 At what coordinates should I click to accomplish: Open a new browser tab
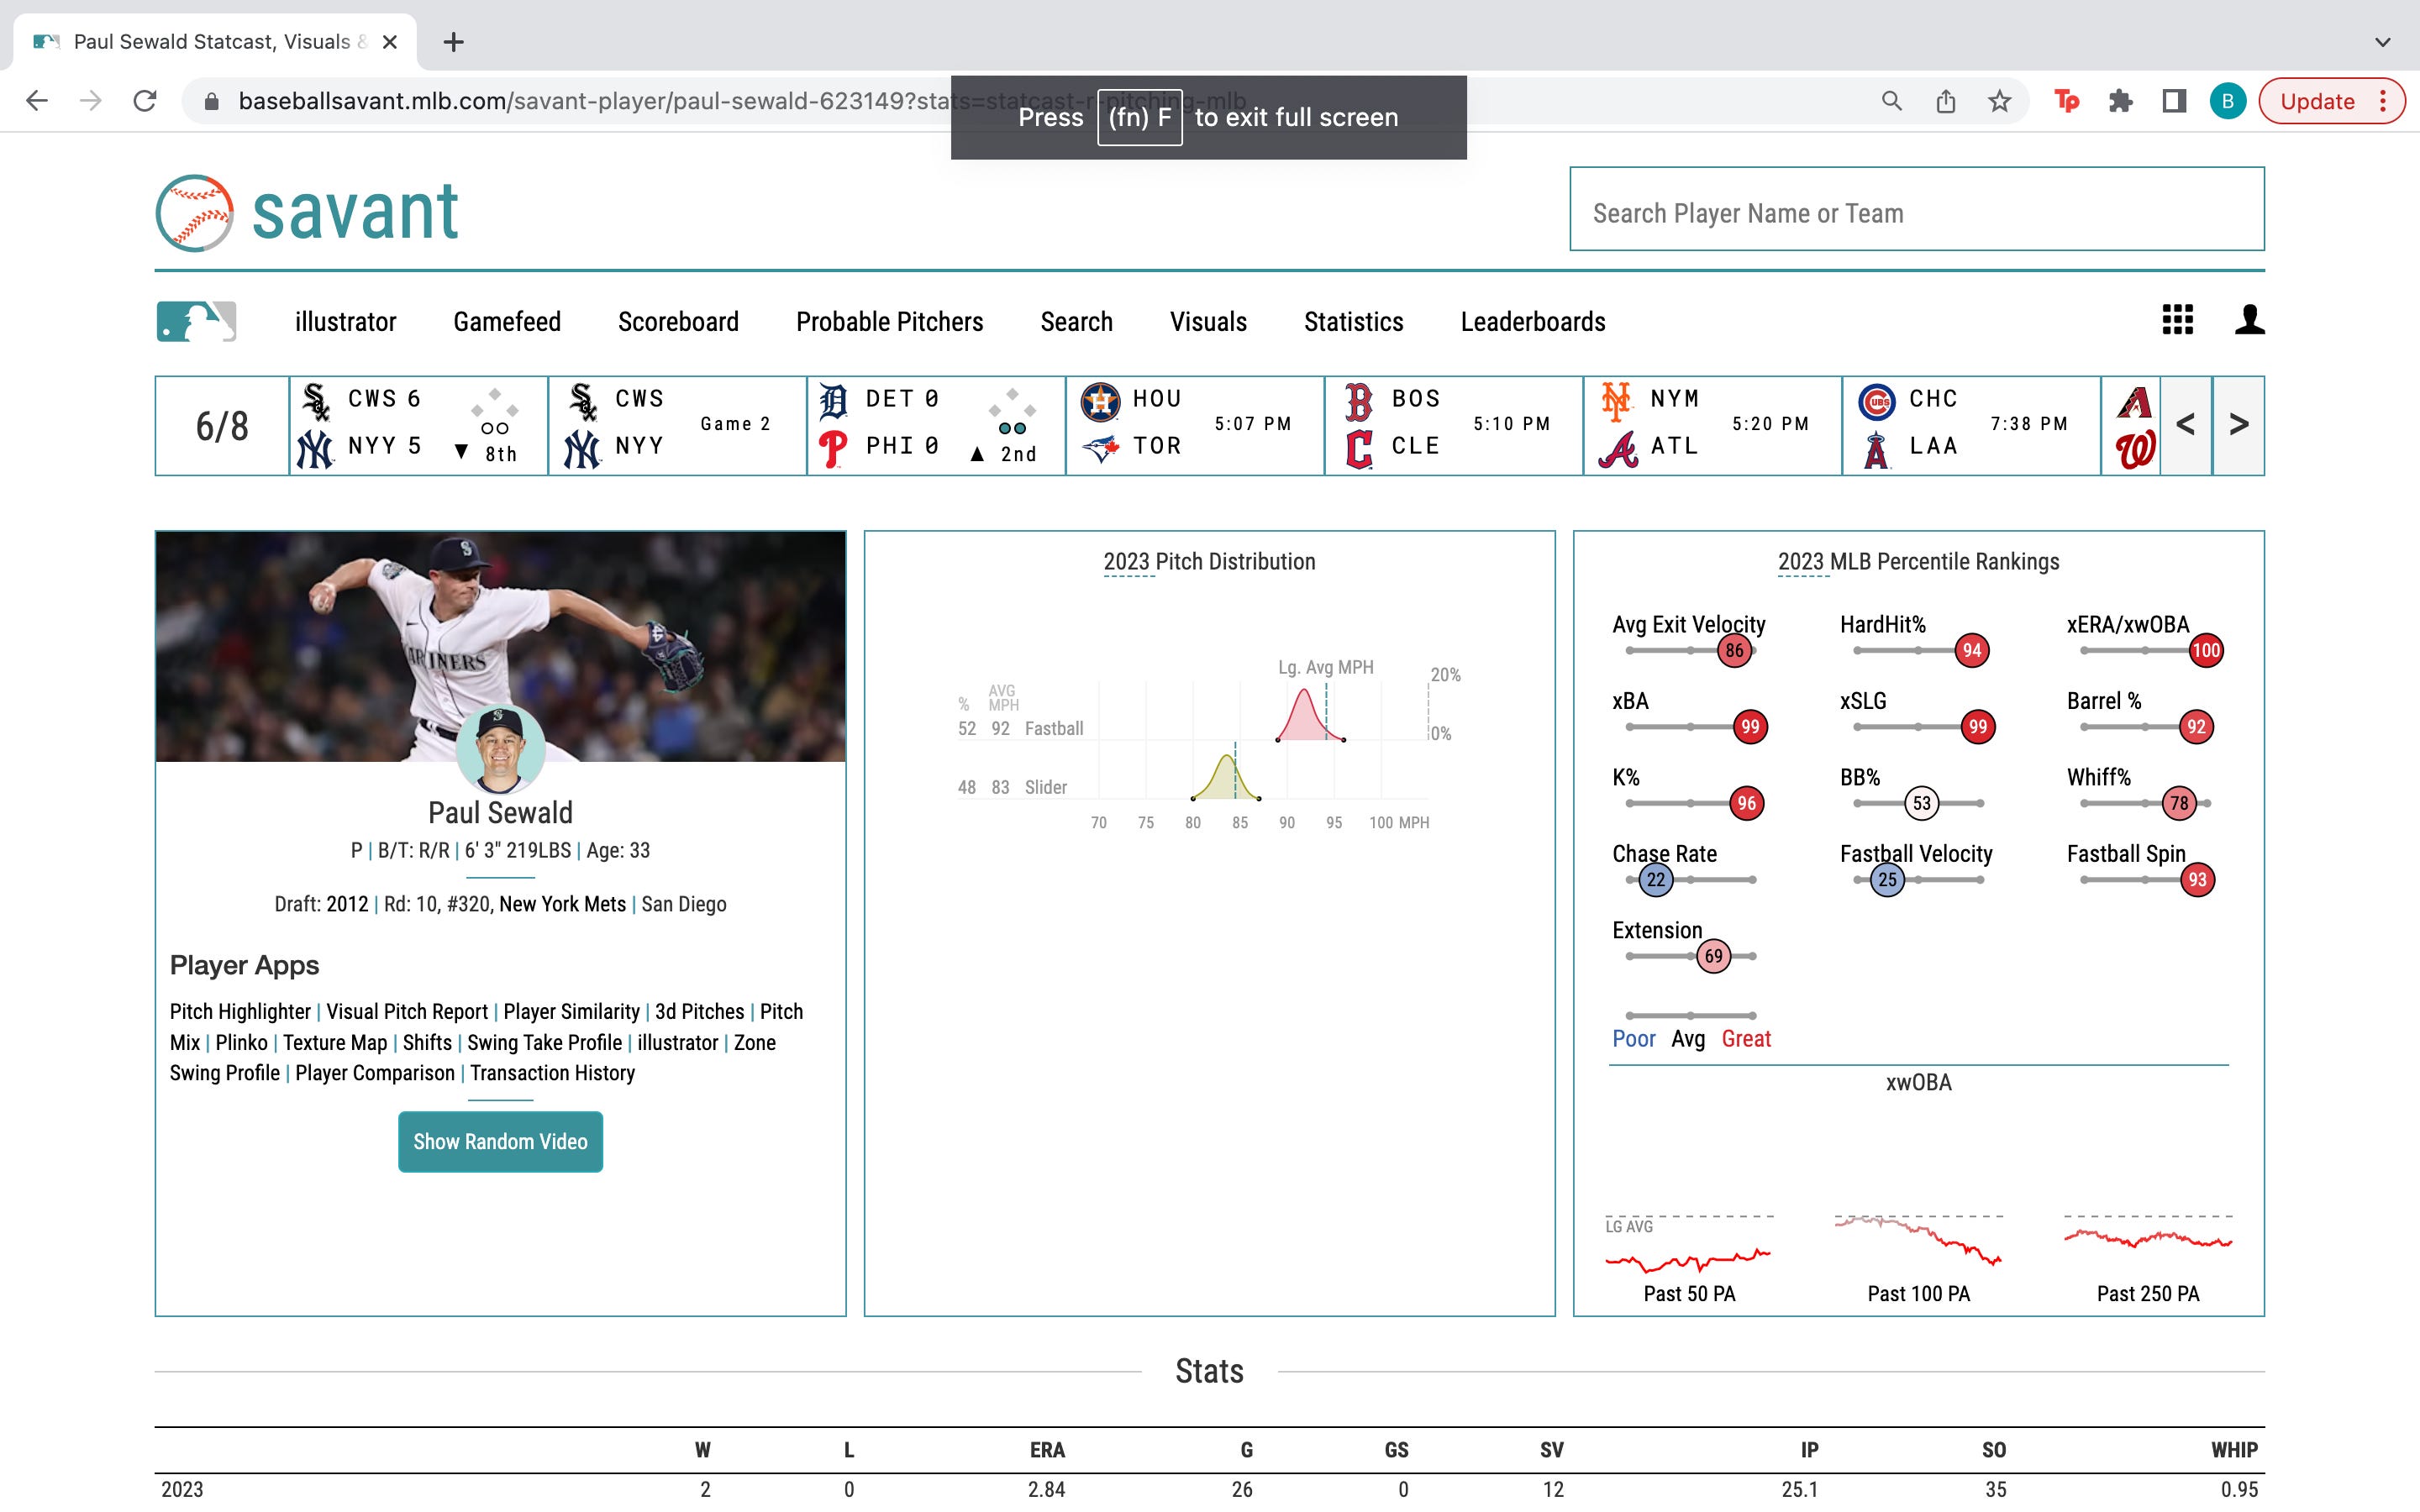pos(454,42)
